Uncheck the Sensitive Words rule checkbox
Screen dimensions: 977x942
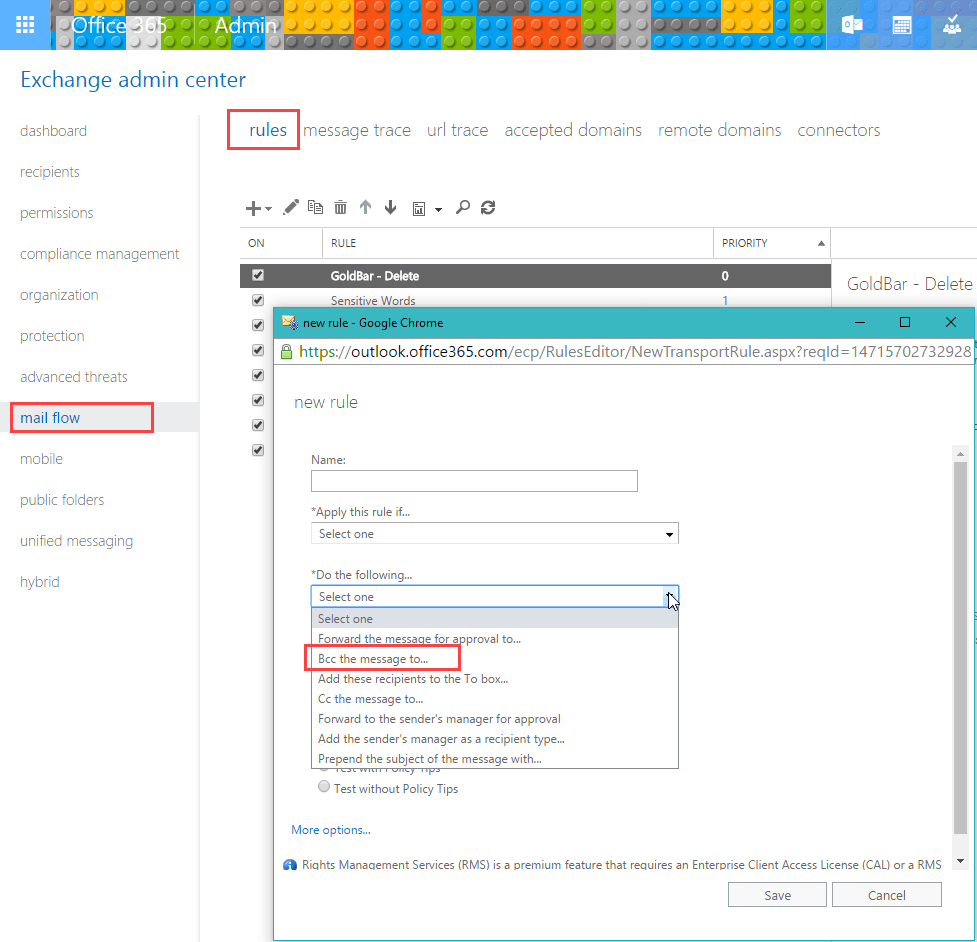tap(258, 300)
